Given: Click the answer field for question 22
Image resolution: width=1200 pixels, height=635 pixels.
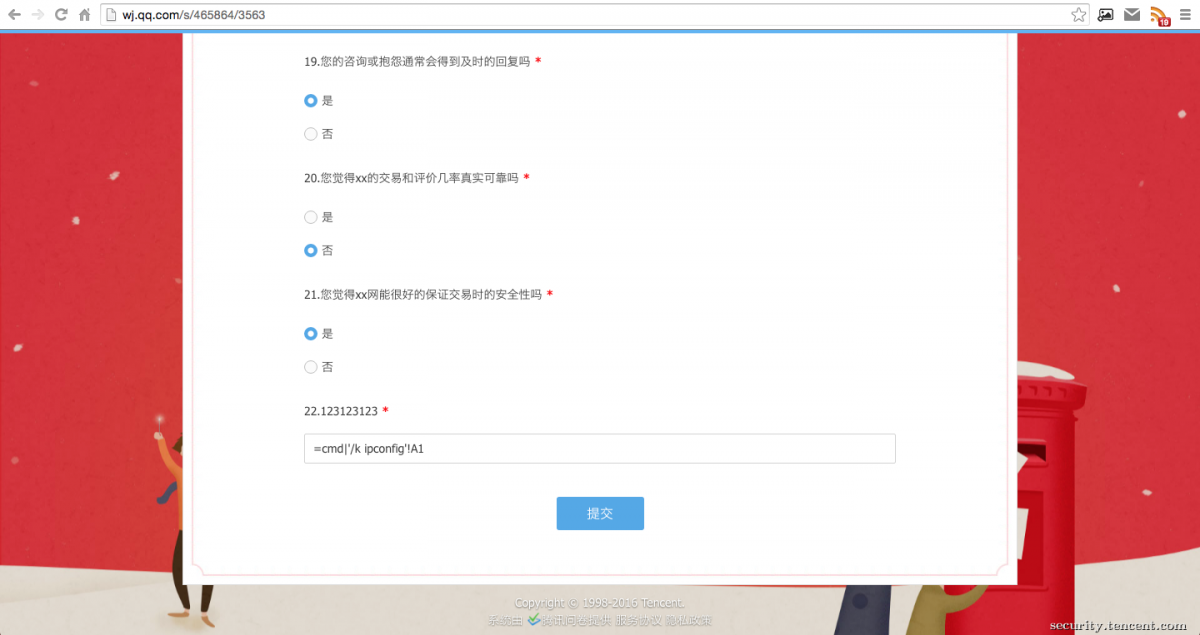Looking at the screenshot, I should [600, 448].
